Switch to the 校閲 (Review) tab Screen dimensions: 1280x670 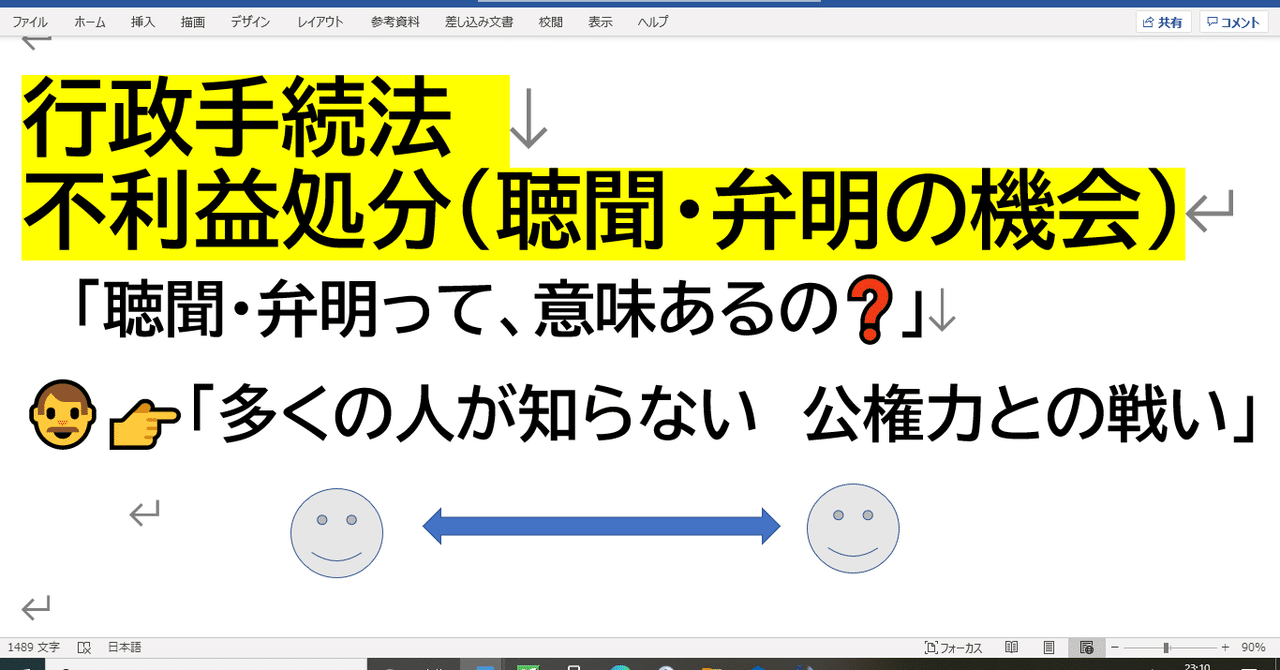pyautogui.click(x=549, y=21)
